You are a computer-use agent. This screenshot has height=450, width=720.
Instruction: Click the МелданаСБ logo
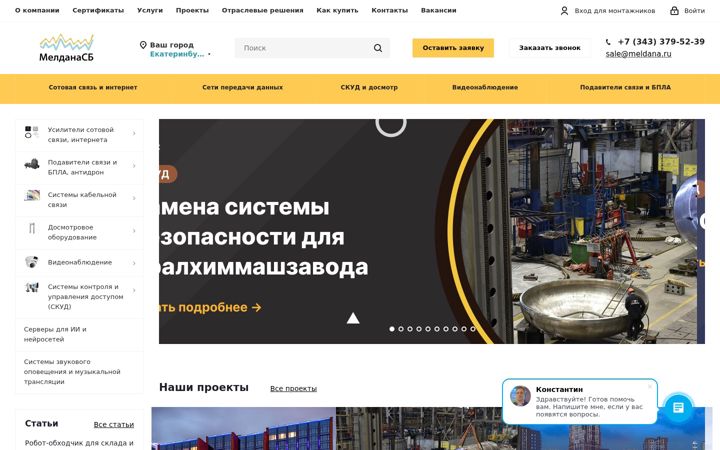[x=67, y=48]
